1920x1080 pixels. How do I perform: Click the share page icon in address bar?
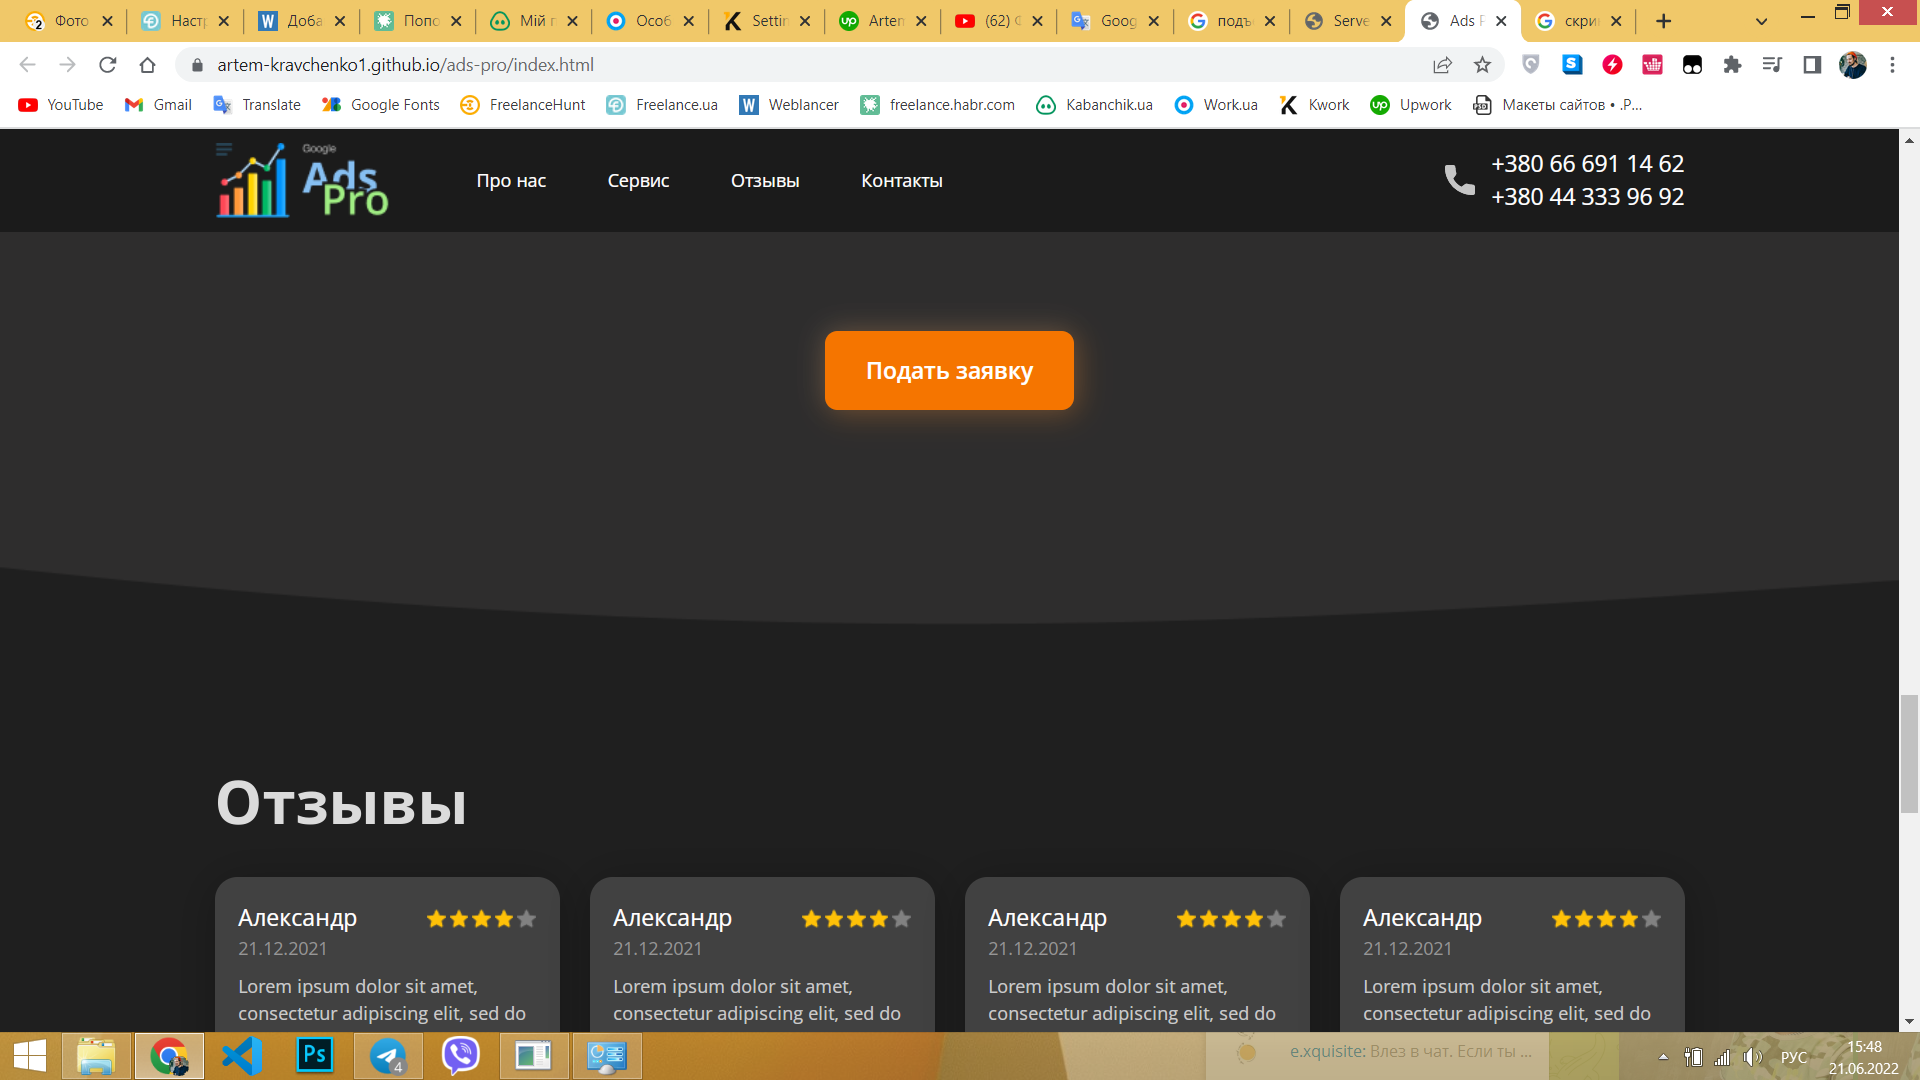(1442, 65)
